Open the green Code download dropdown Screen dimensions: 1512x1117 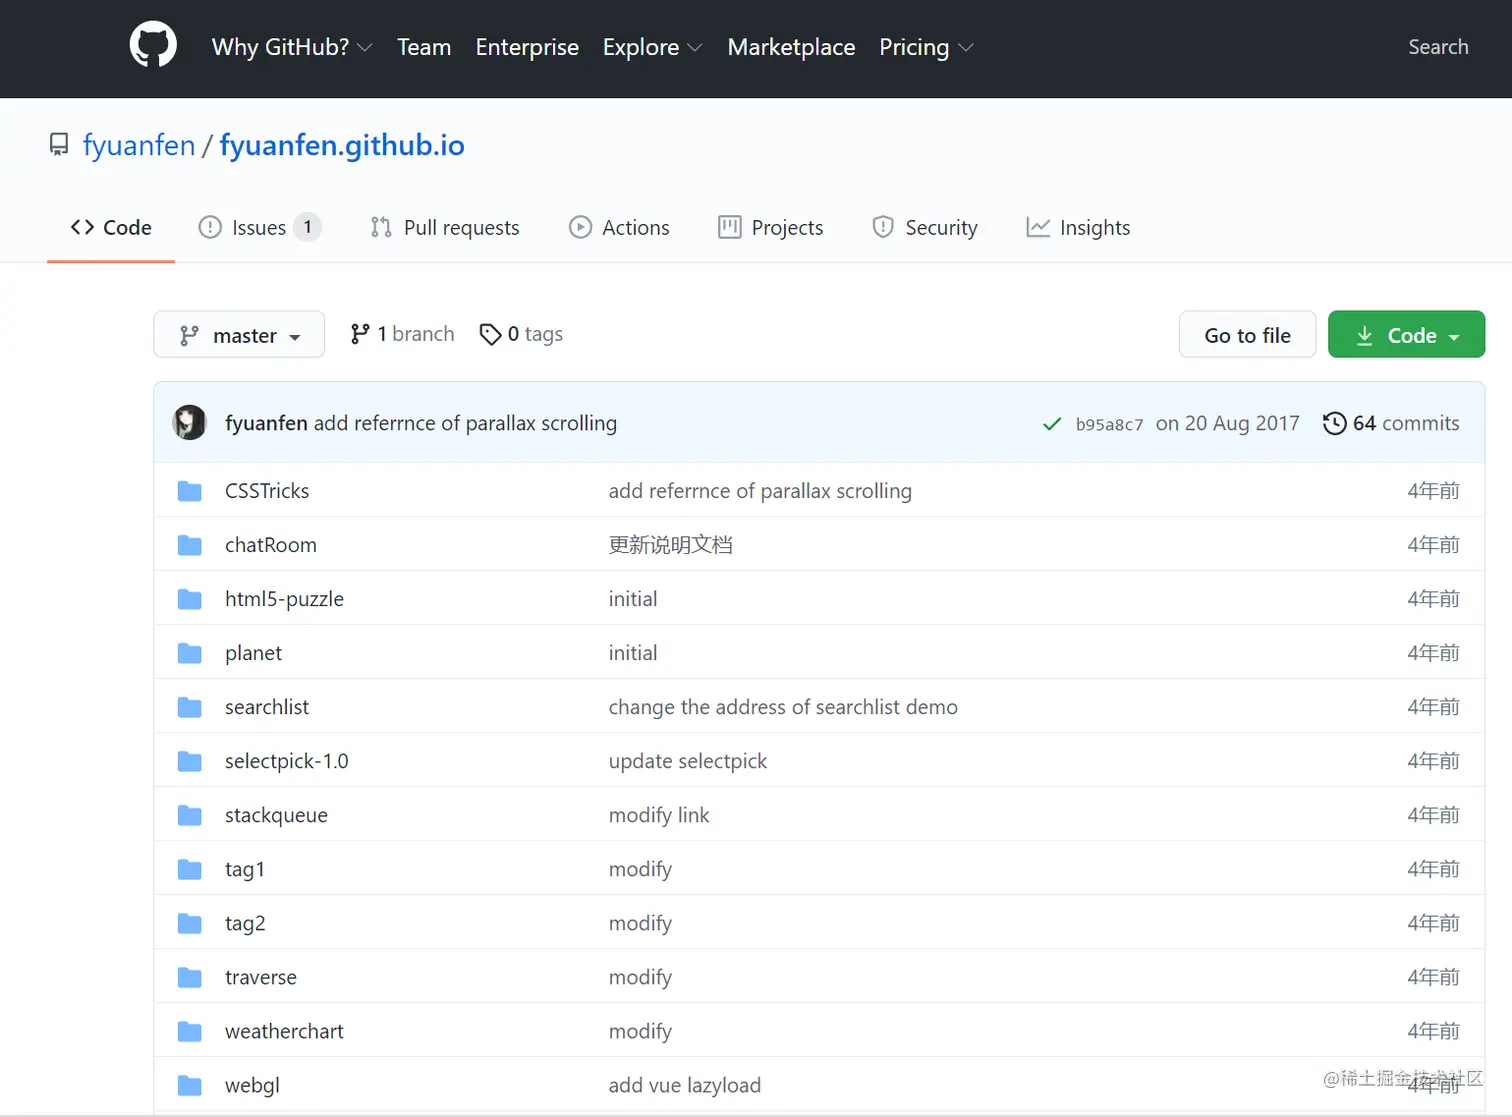tap(1406, 335)
